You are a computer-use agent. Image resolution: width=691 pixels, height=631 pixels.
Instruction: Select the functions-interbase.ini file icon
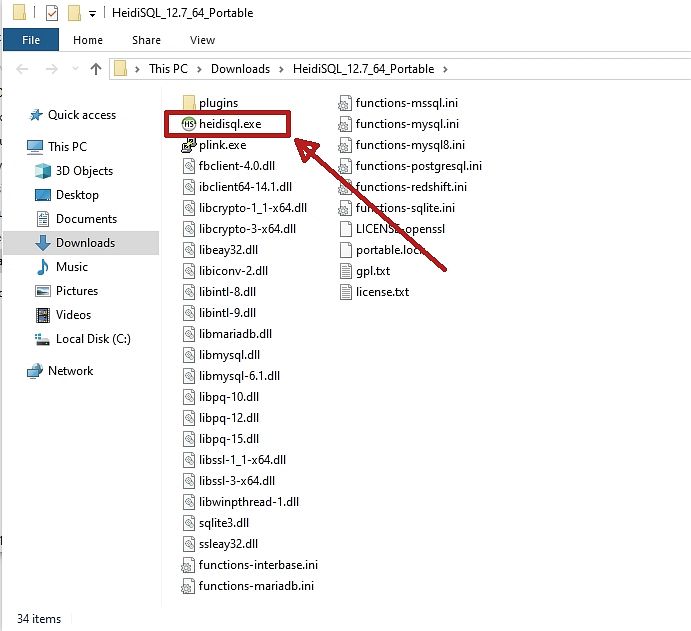click(188, 565)
